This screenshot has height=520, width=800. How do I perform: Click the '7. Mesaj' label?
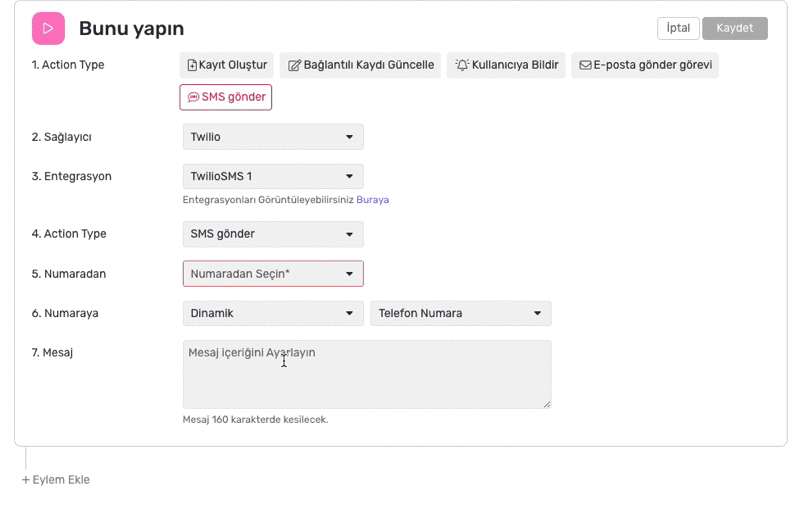point(52,353)
